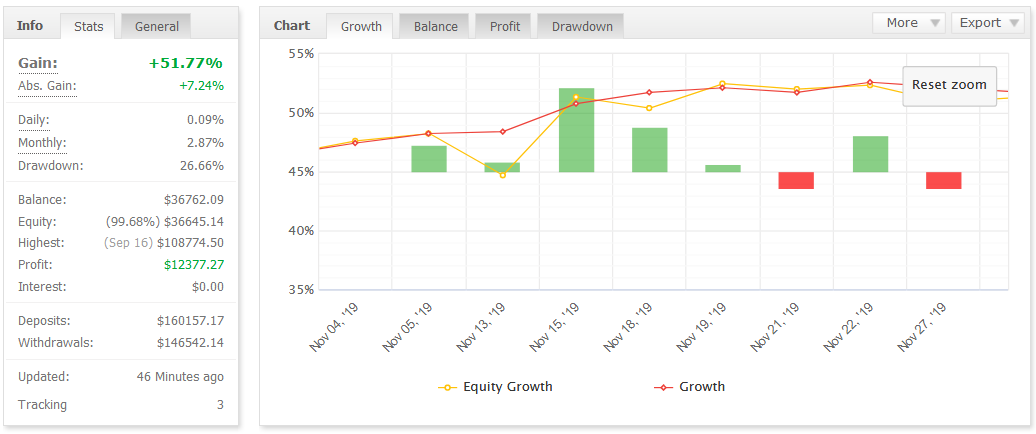Click the small green bar for Nov 19

pos(723,168)
